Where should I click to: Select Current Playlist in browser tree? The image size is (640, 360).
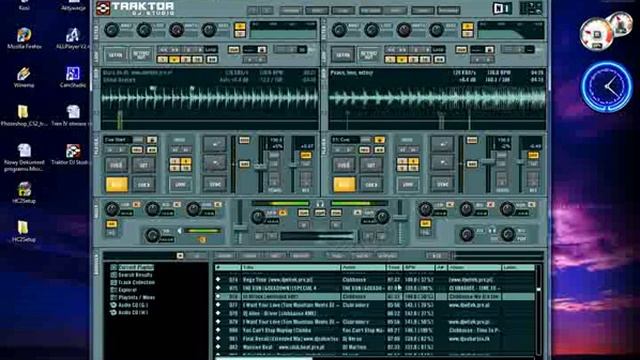[x=136, y=267]
